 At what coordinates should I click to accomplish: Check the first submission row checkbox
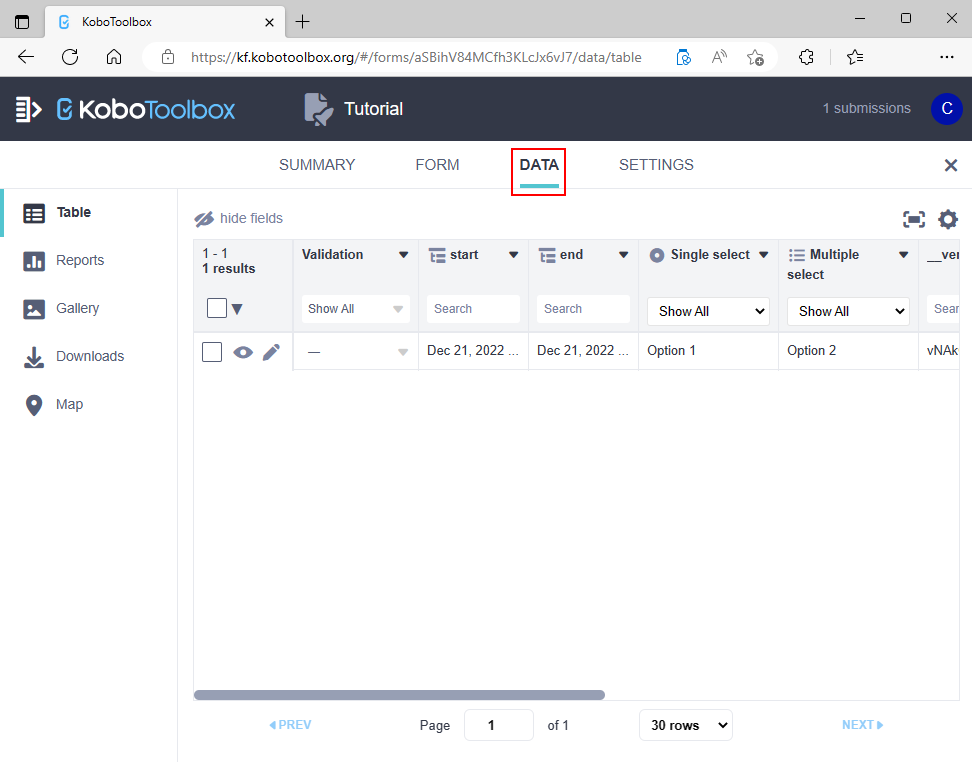pyautogui.click(x=212, y=352)
